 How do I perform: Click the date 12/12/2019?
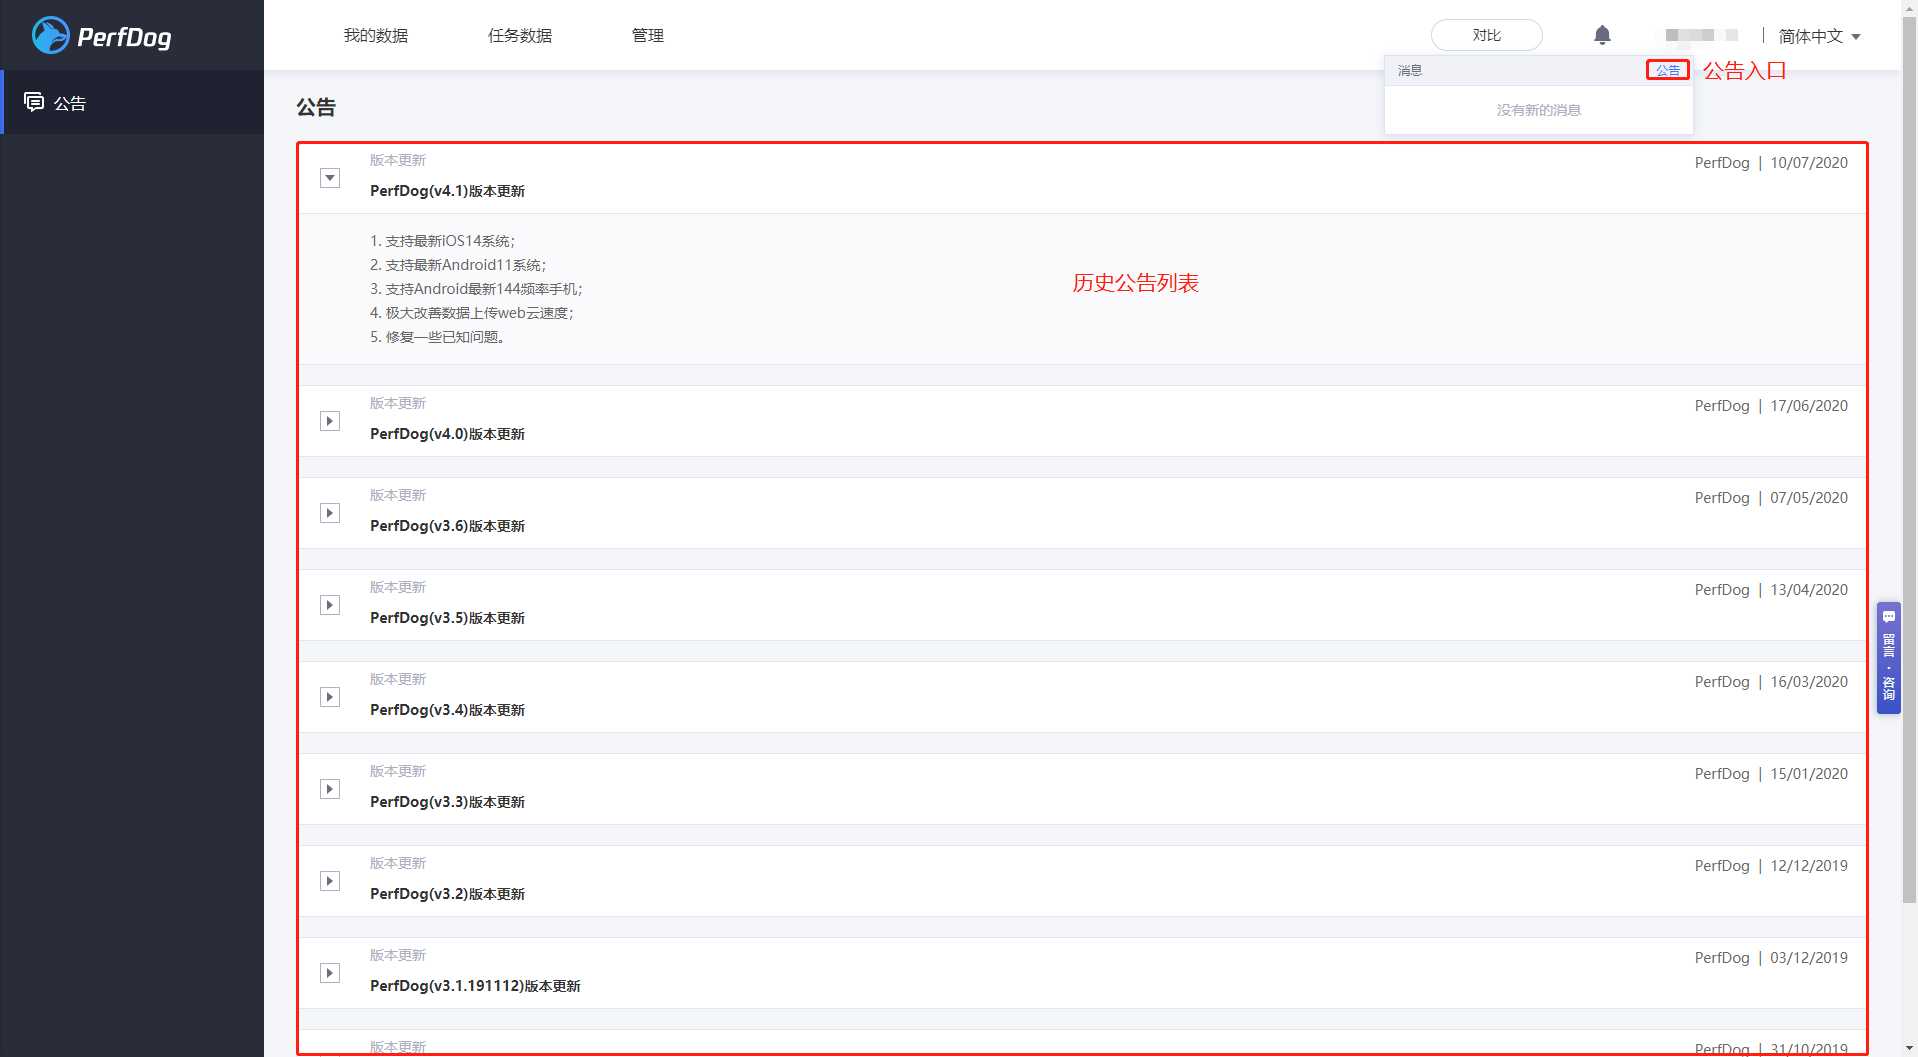1809,866
